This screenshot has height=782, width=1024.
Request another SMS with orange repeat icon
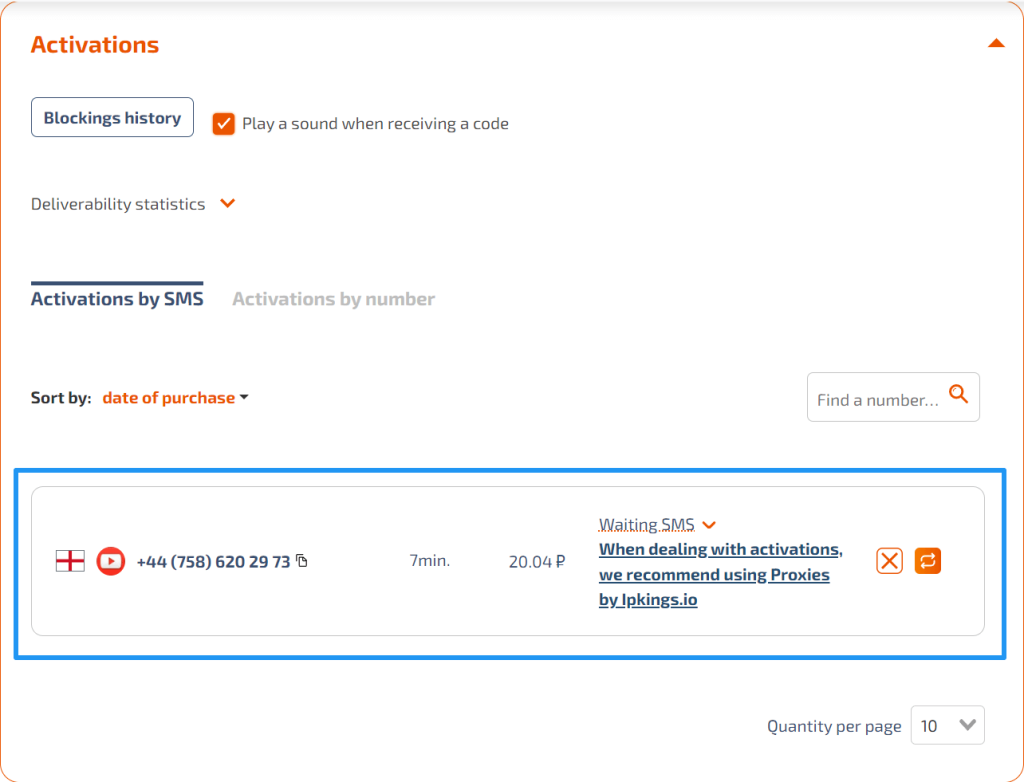[x=927, y=561]
